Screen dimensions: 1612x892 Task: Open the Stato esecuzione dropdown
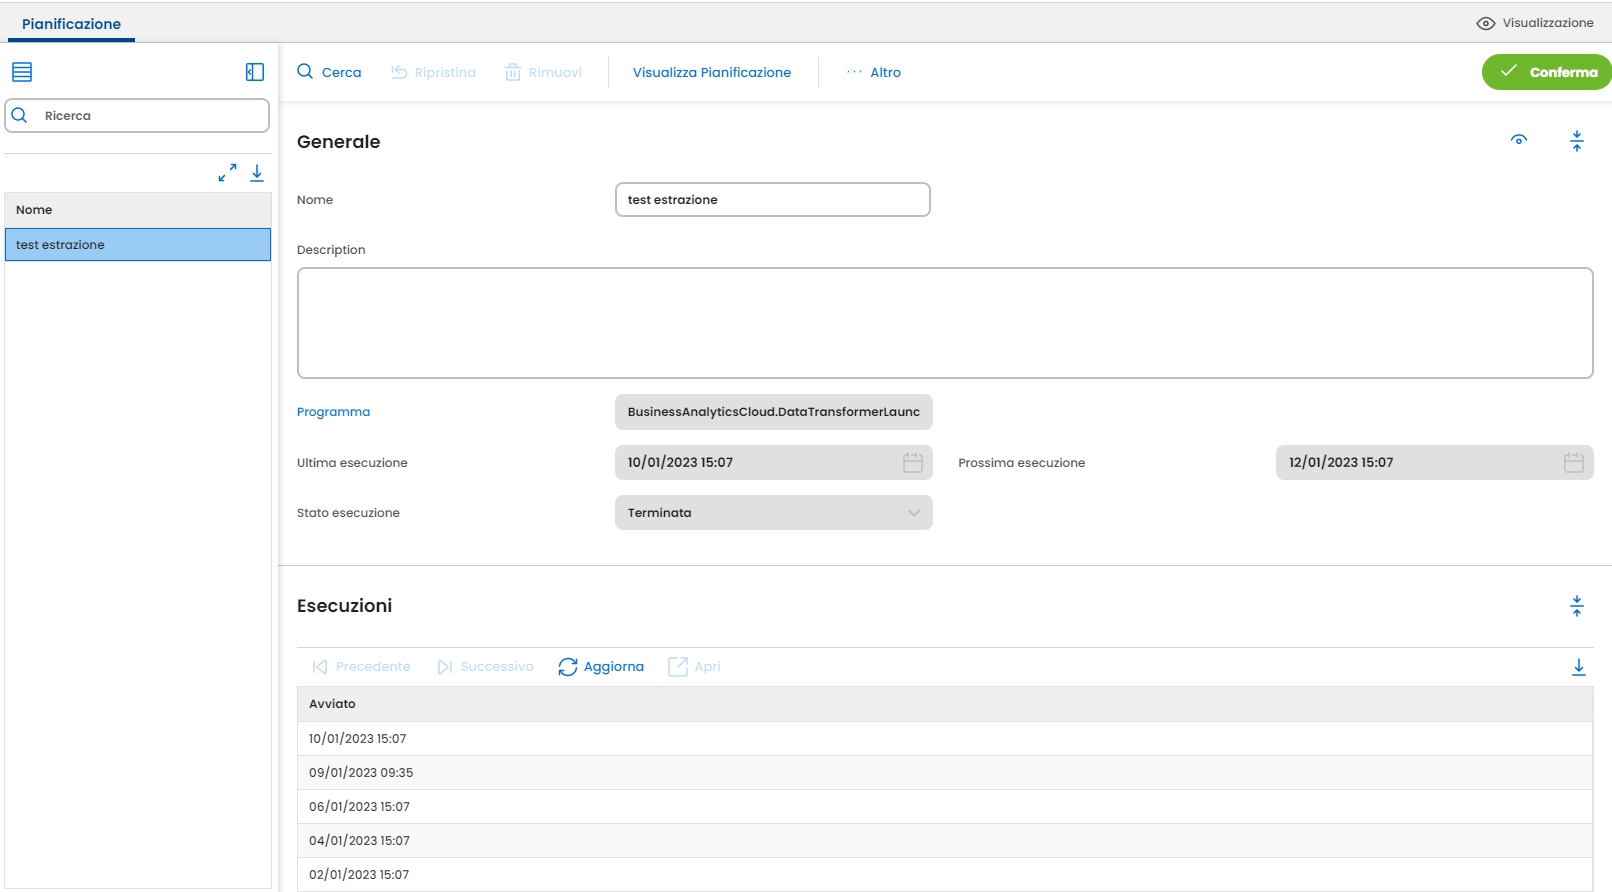[773, 513]
